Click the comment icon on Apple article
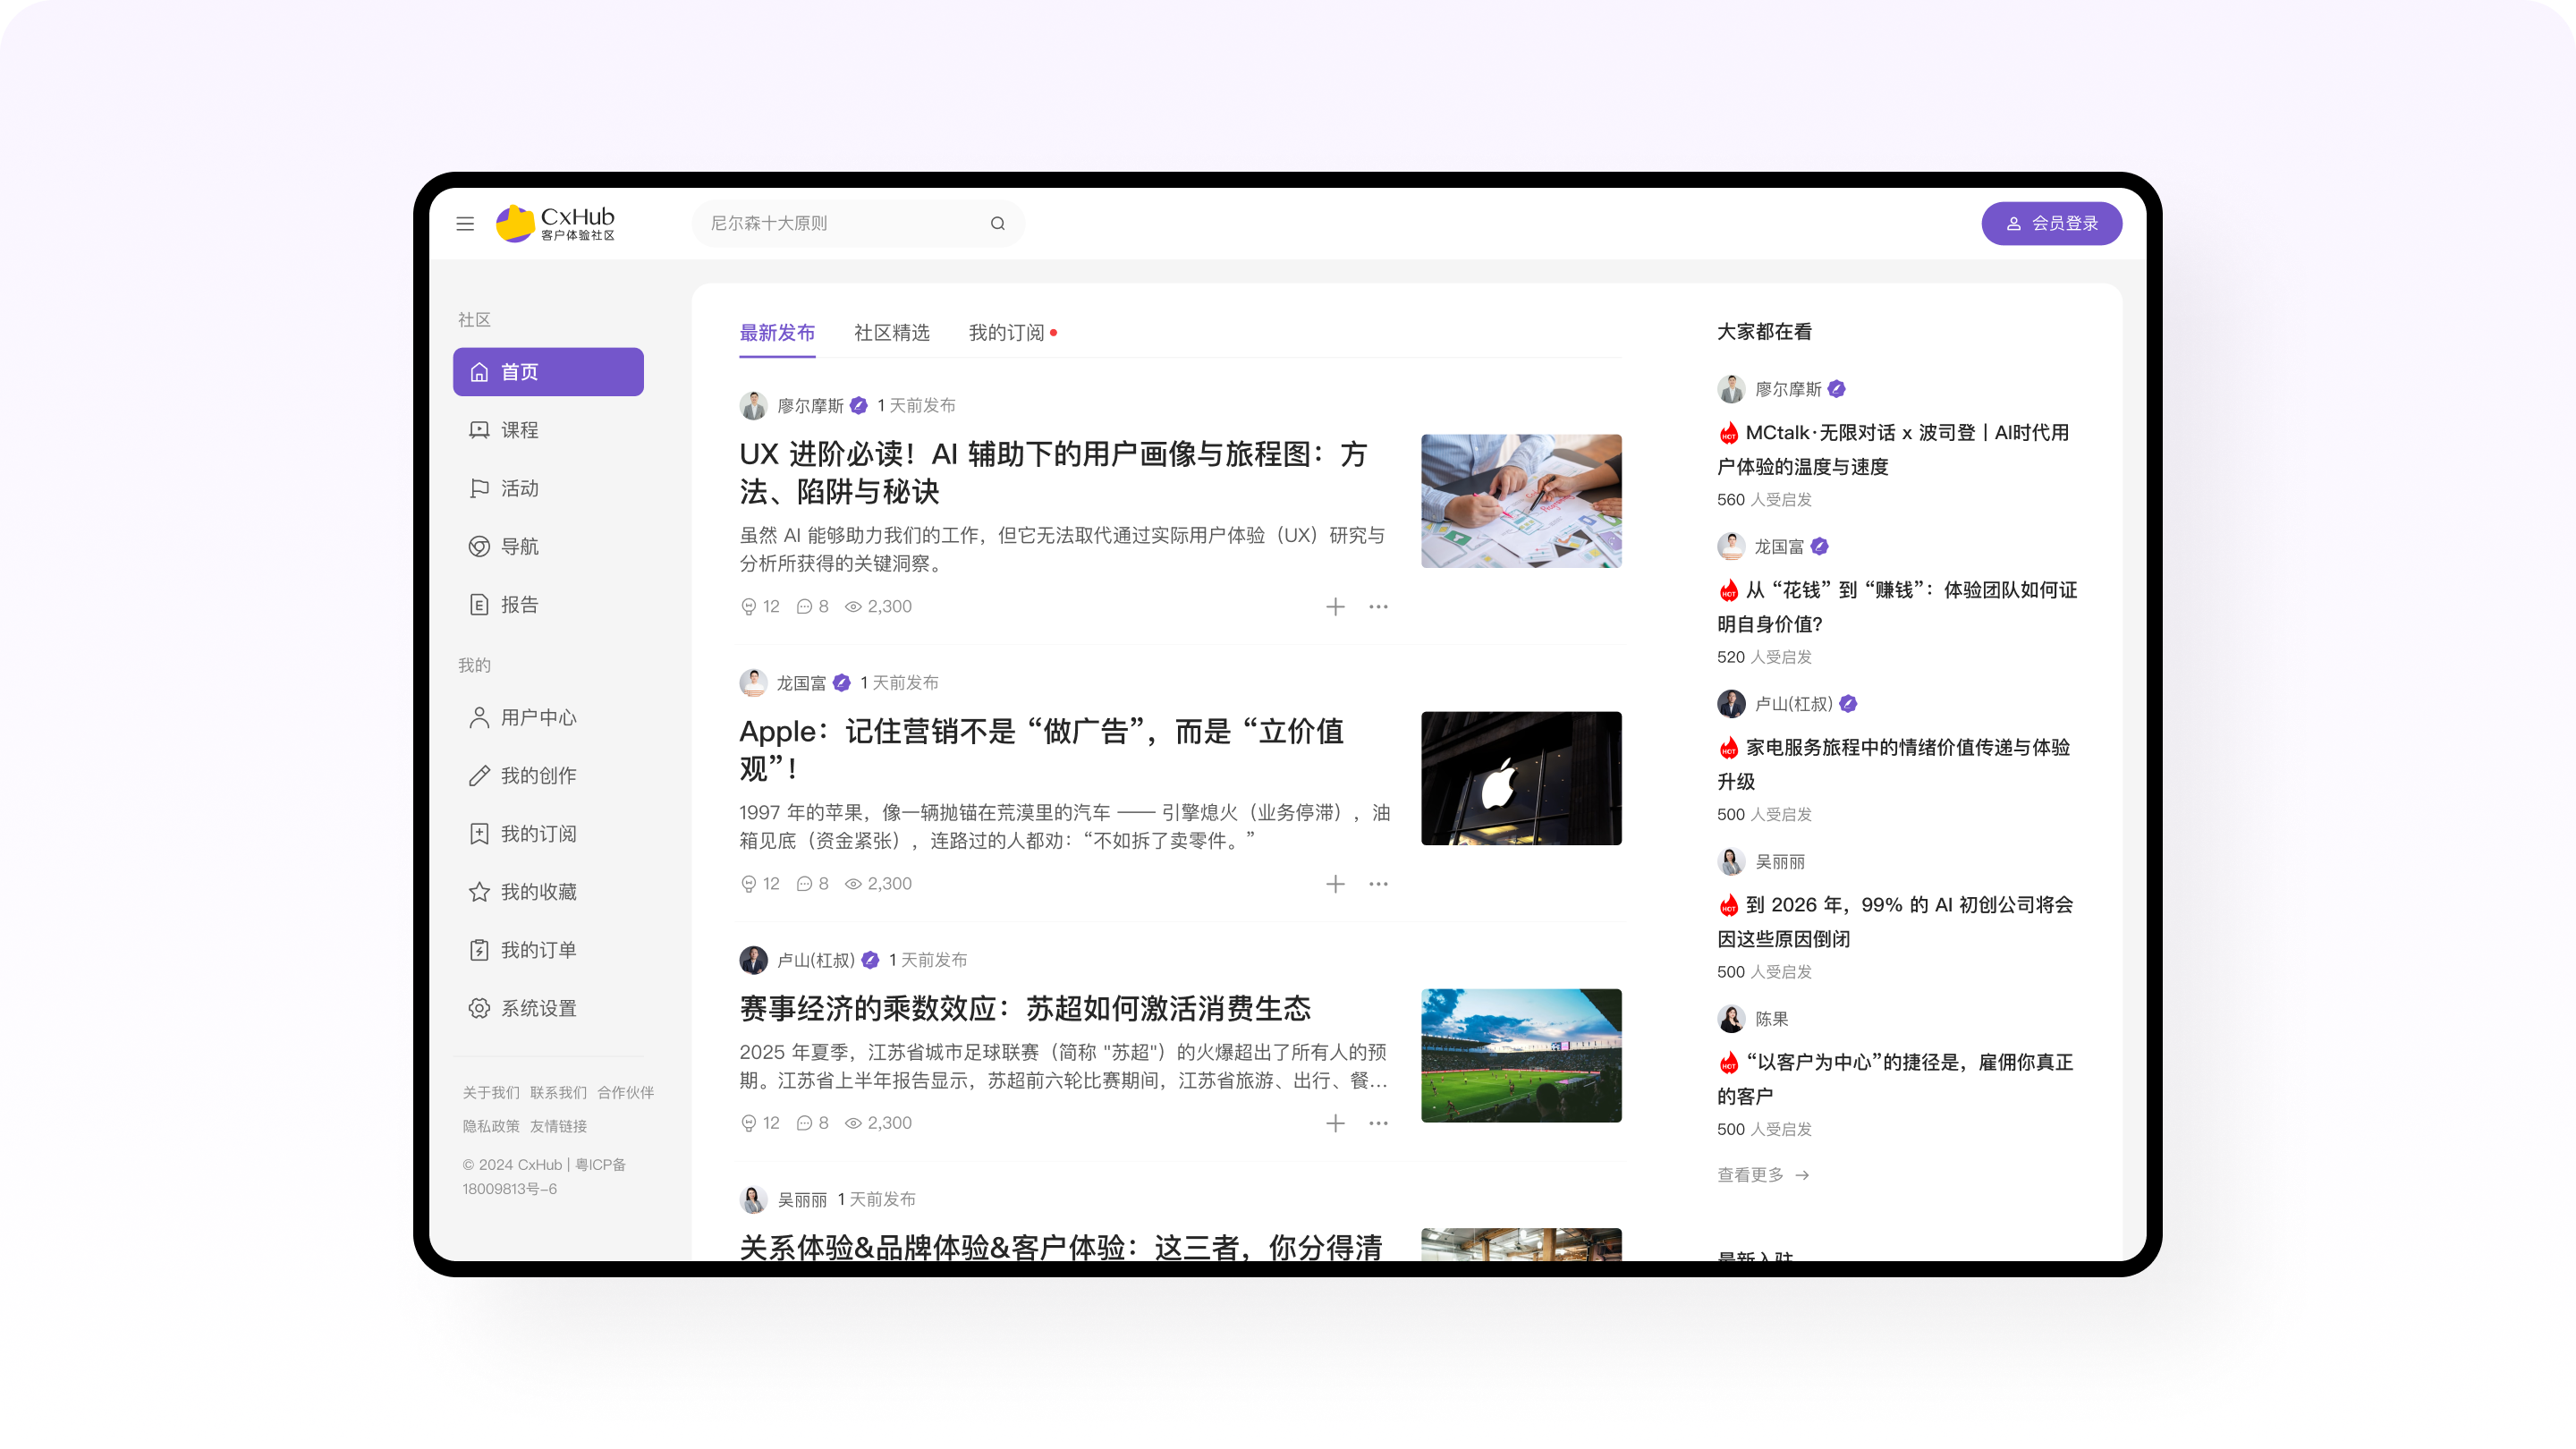Image resolution: width=2576 pixels, height=1449 pixels. click(804, 883)
